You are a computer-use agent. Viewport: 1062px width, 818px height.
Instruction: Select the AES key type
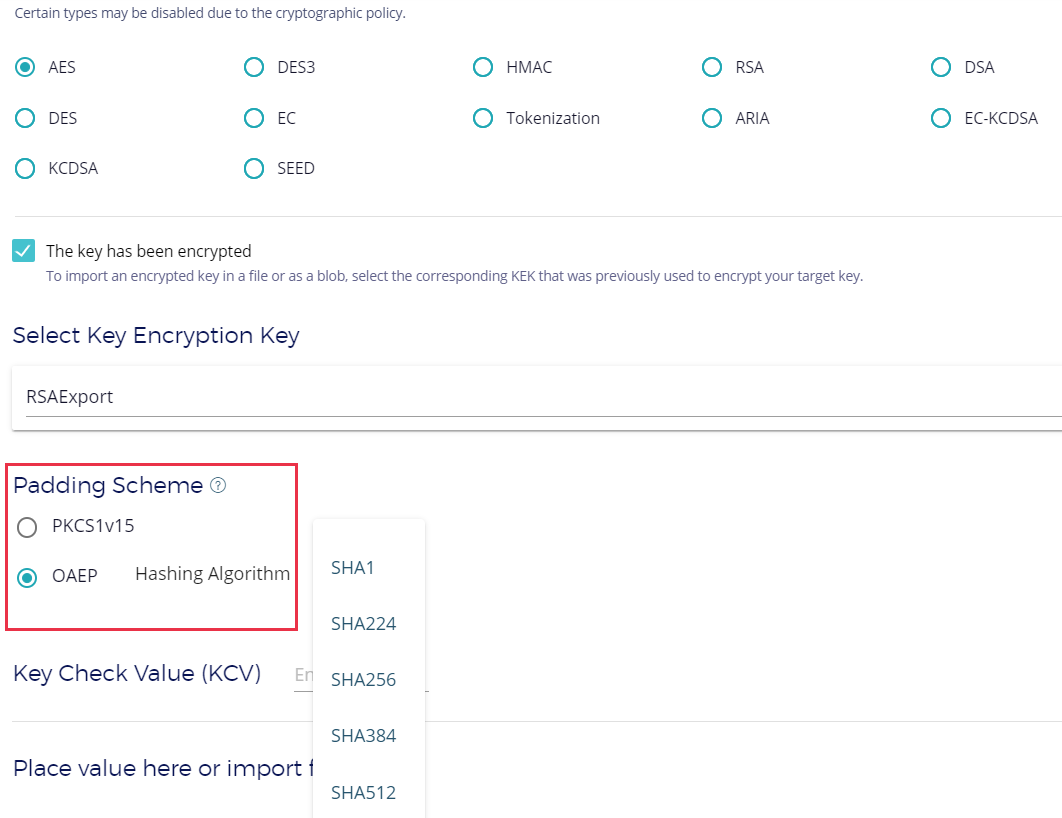26,68
